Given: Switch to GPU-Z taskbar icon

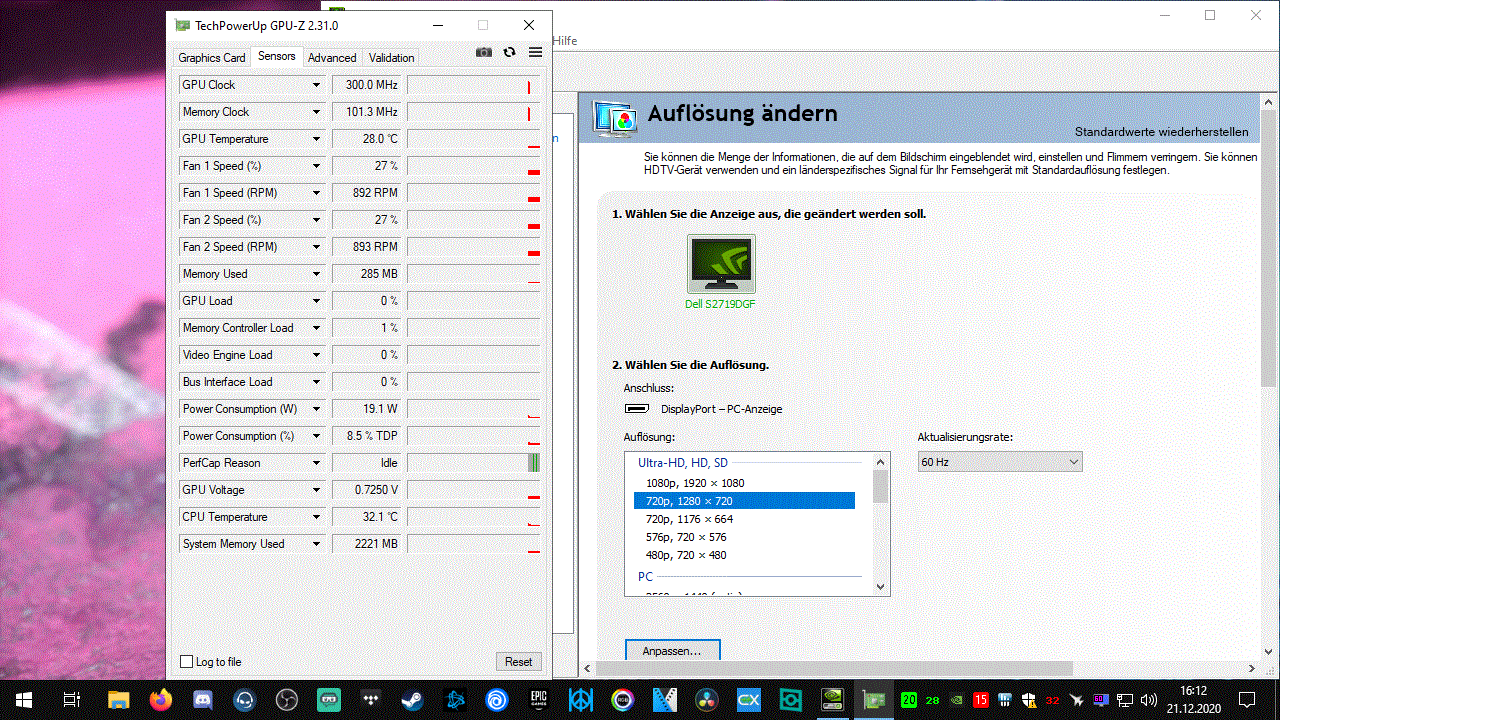Looking at the screenshot, I should pyautogui.click(x=874, y=699).
